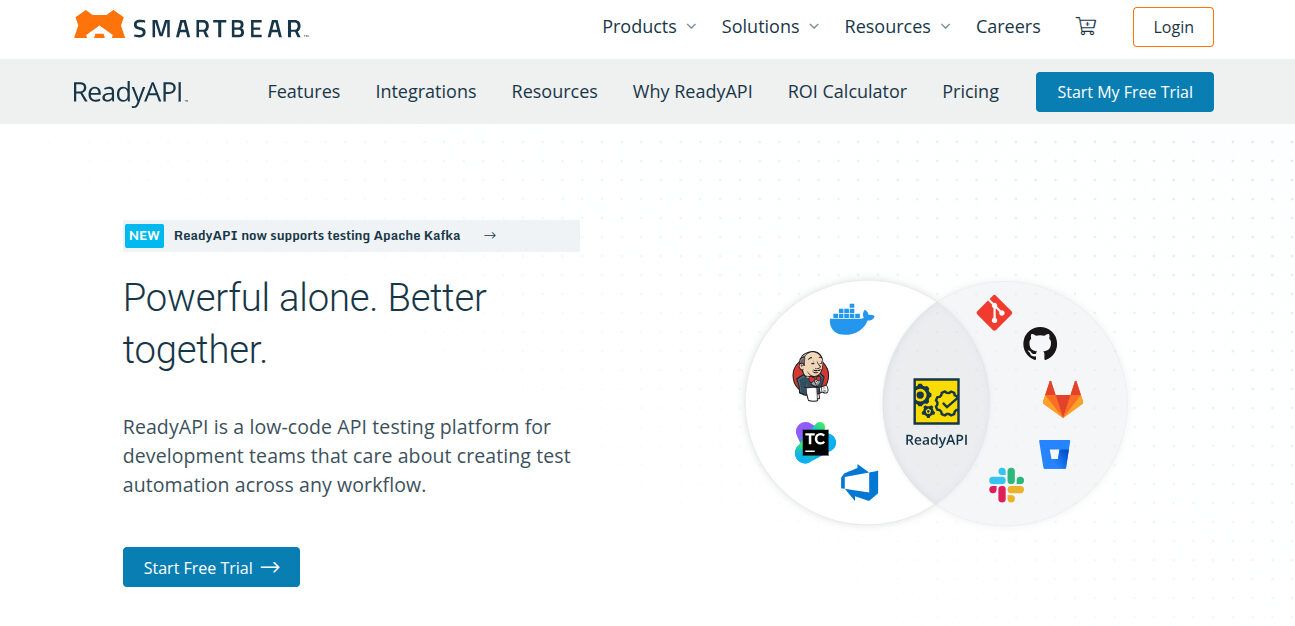Click the NEW badge on the banner
Viewport: 1295px width, 626px height.
click(145, 236)
